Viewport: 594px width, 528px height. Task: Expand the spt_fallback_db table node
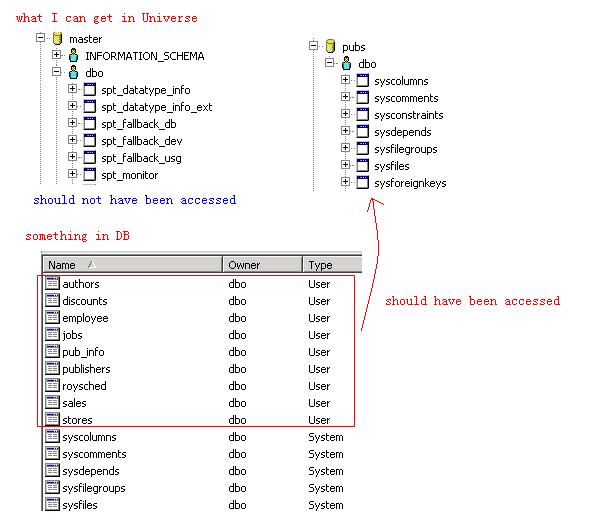click(x=72, y=123)
